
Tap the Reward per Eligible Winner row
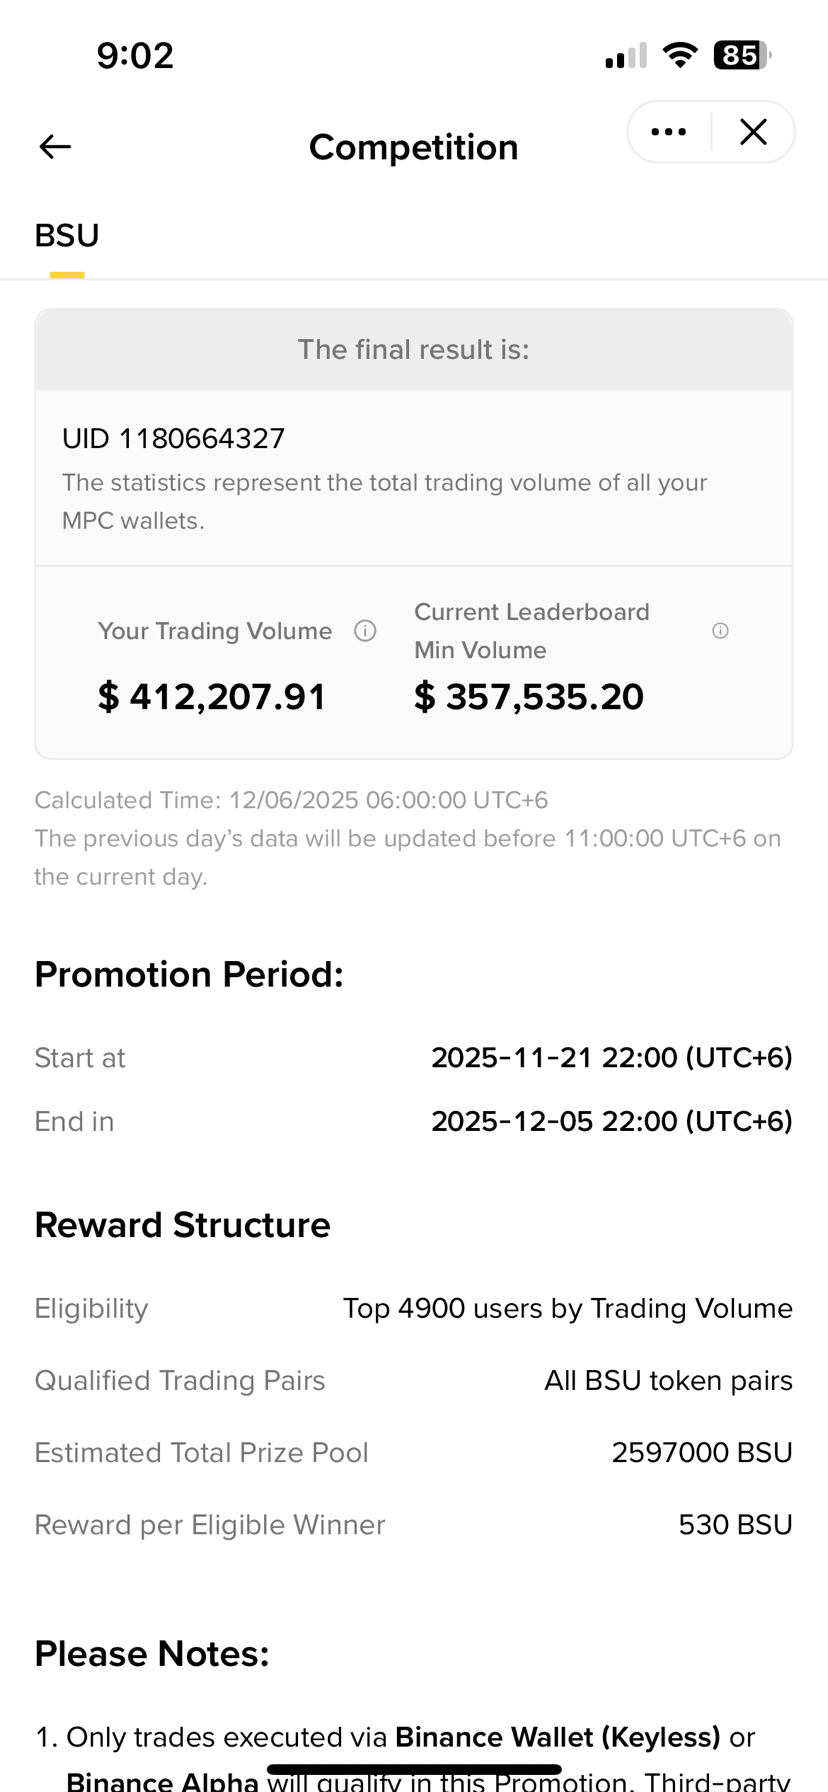pos(414,1525)
